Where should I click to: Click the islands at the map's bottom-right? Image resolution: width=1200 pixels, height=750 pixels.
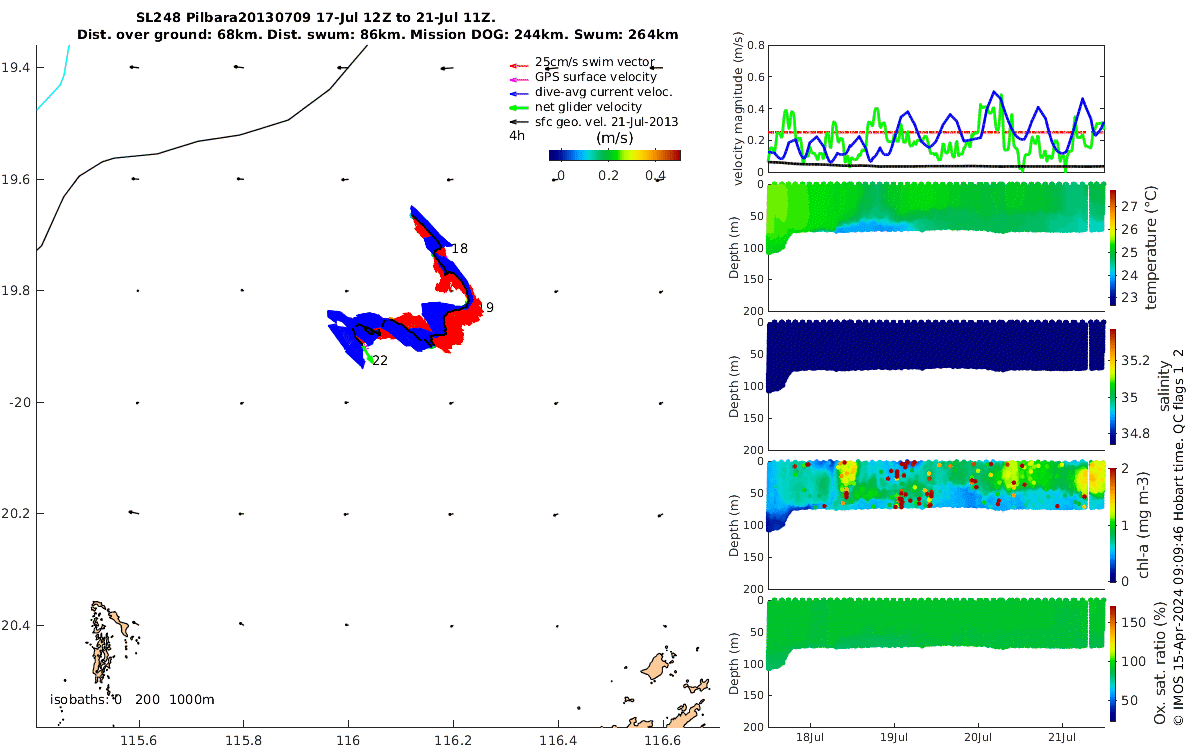point(664,690)
